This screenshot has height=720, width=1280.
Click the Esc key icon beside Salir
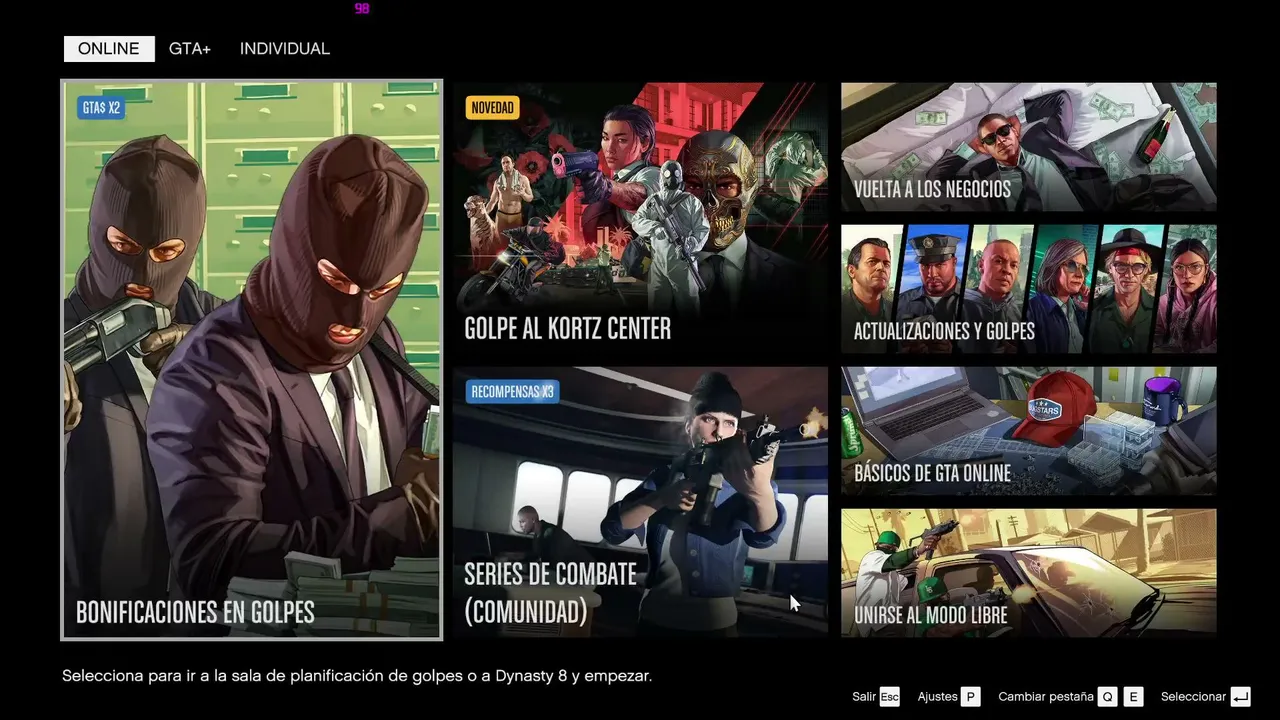890,697
